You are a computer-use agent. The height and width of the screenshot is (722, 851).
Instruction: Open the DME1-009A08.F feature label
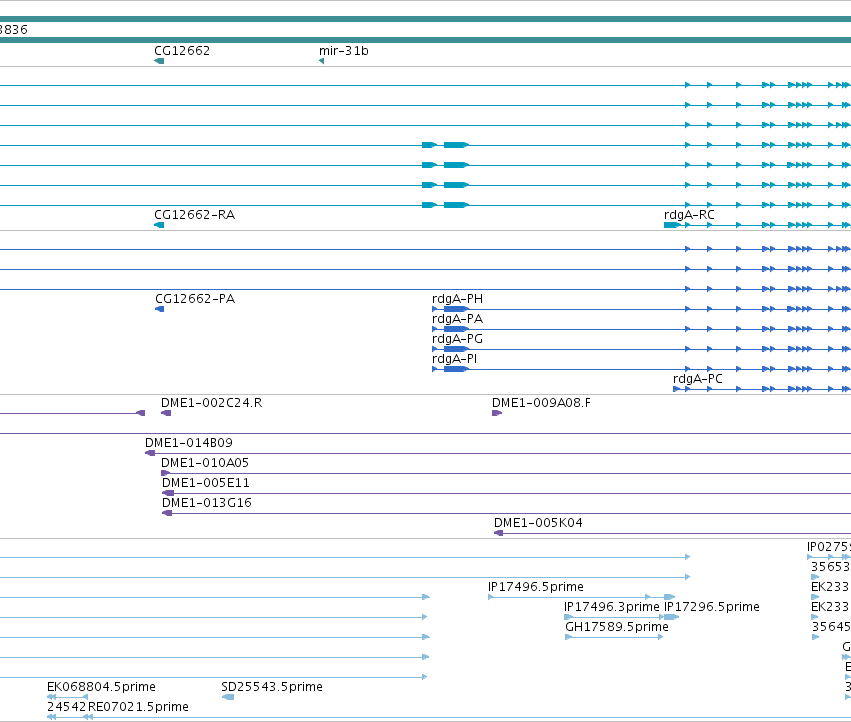point(541,403)
